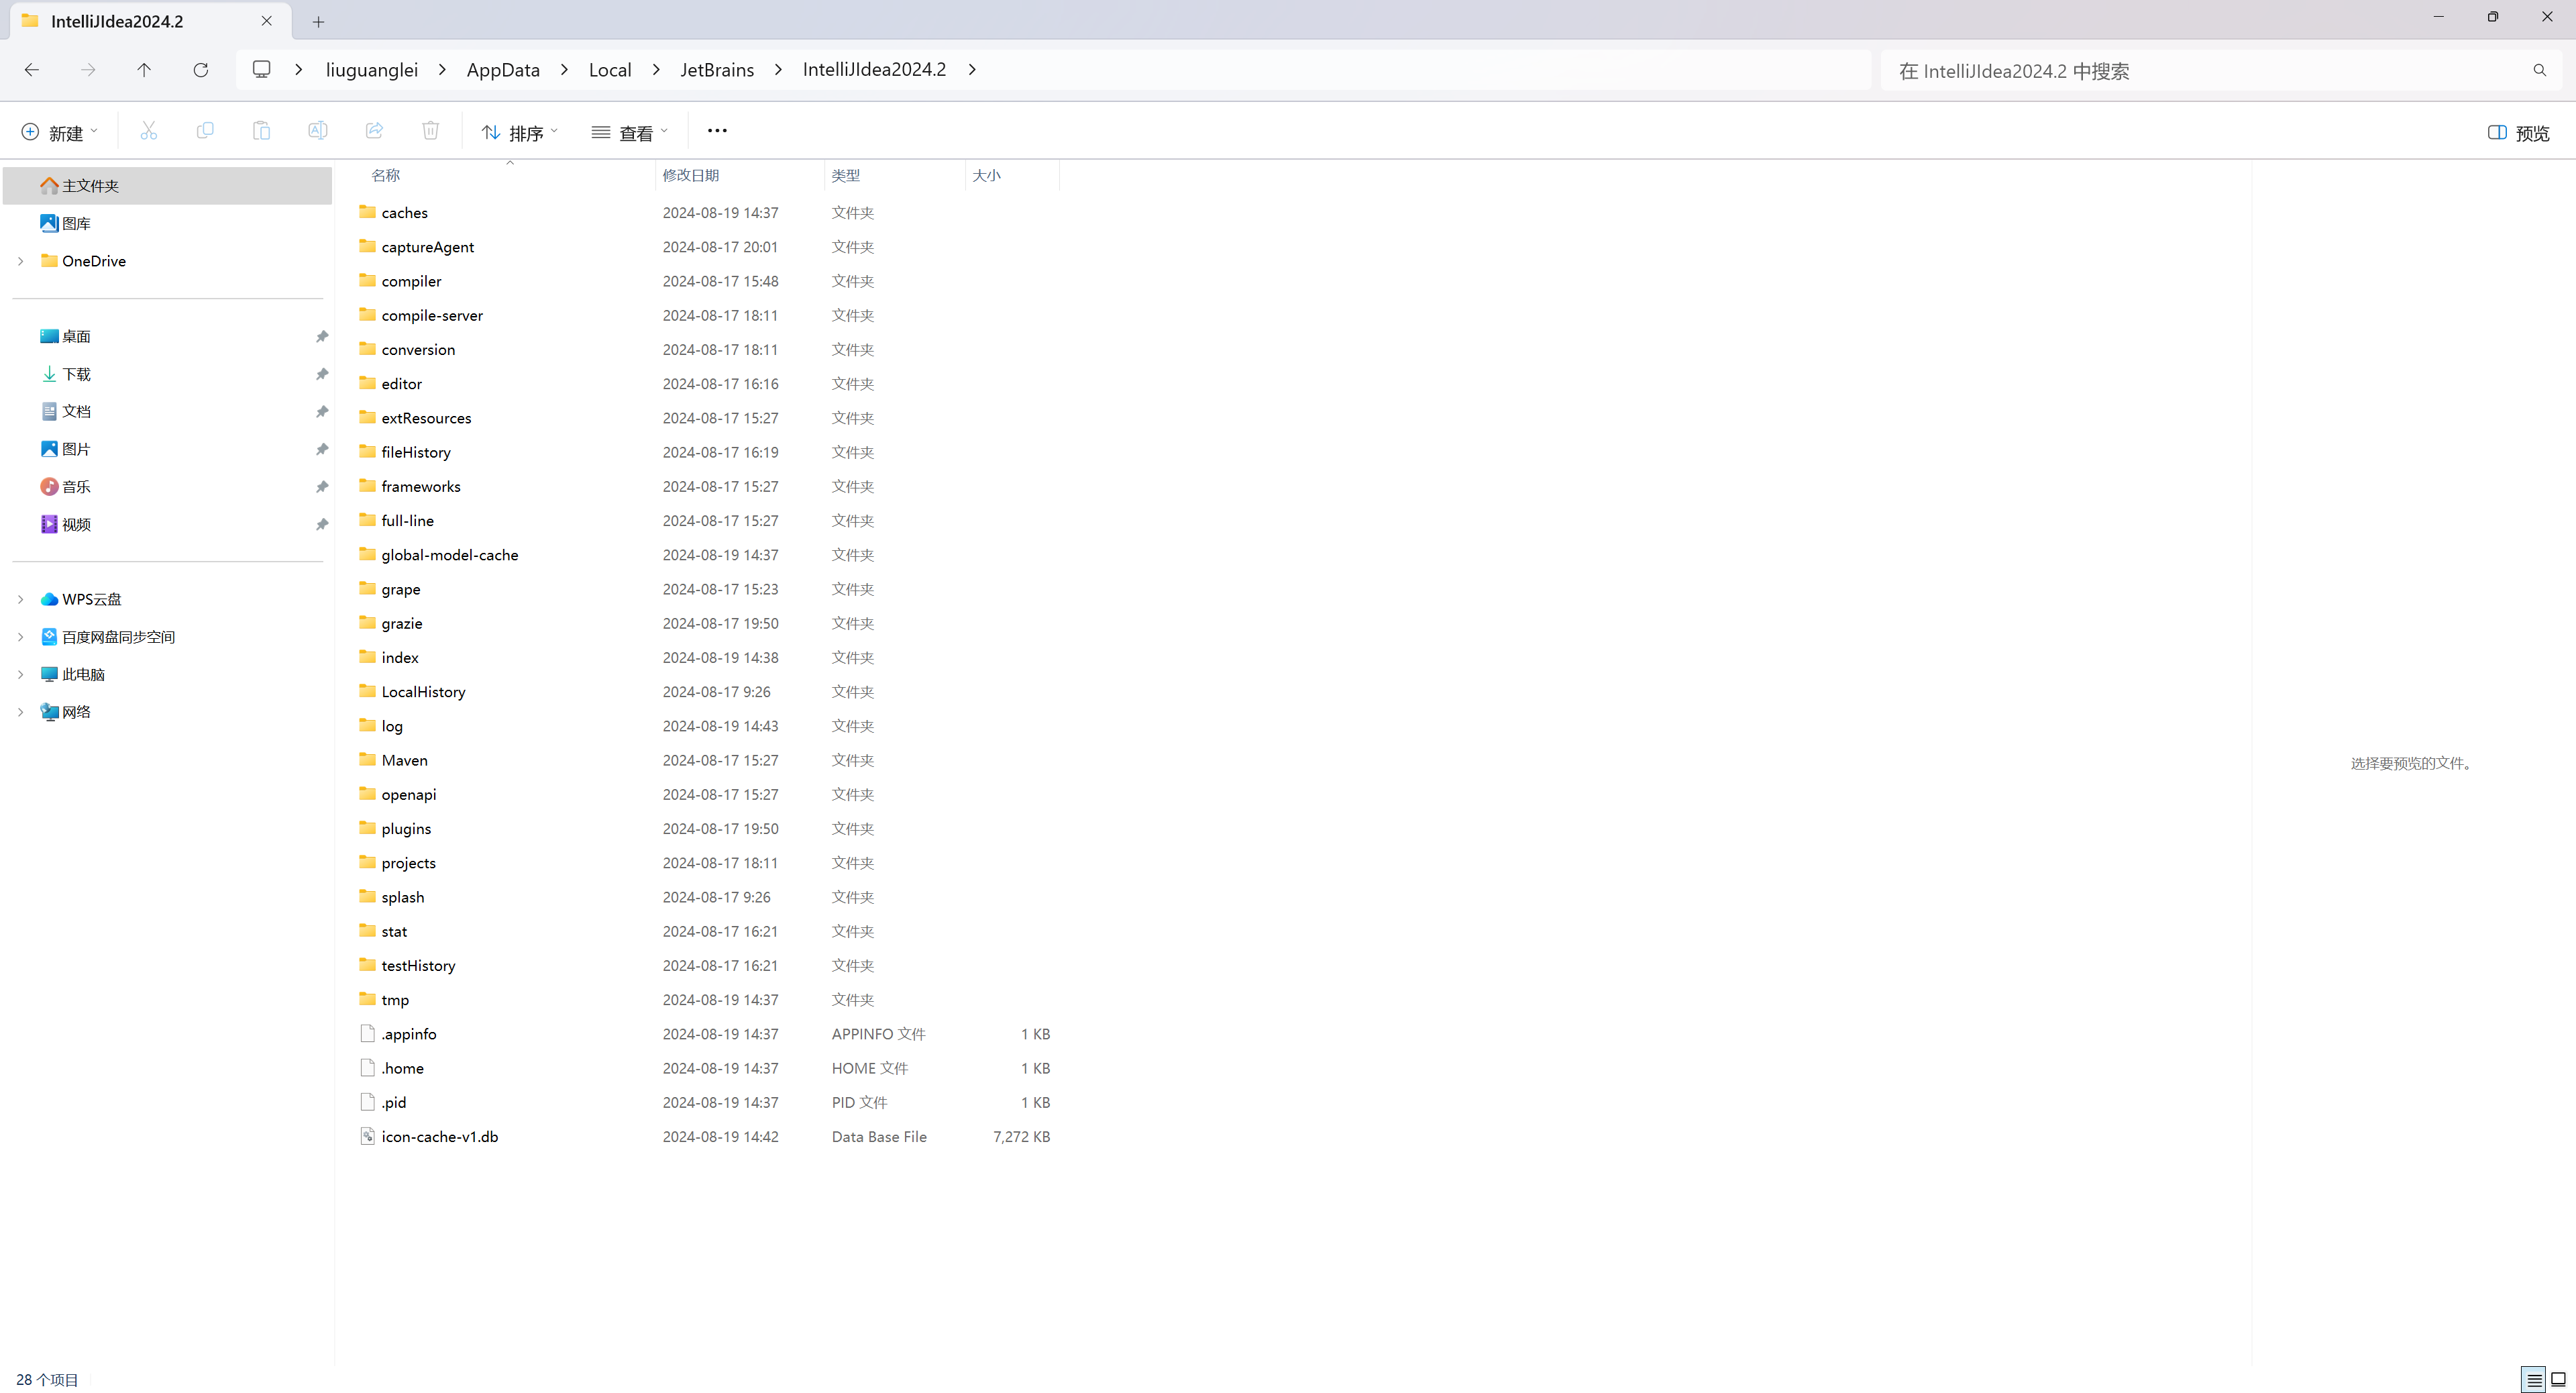Open the 查看 view dropdown
2576x1393 pixels.
coord(629,133)
